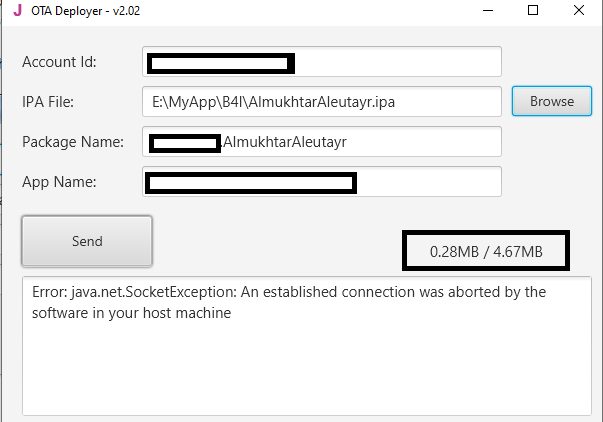Click the "Account Id:" label
This screenshot has width=603, height=422.
(59, 62)
